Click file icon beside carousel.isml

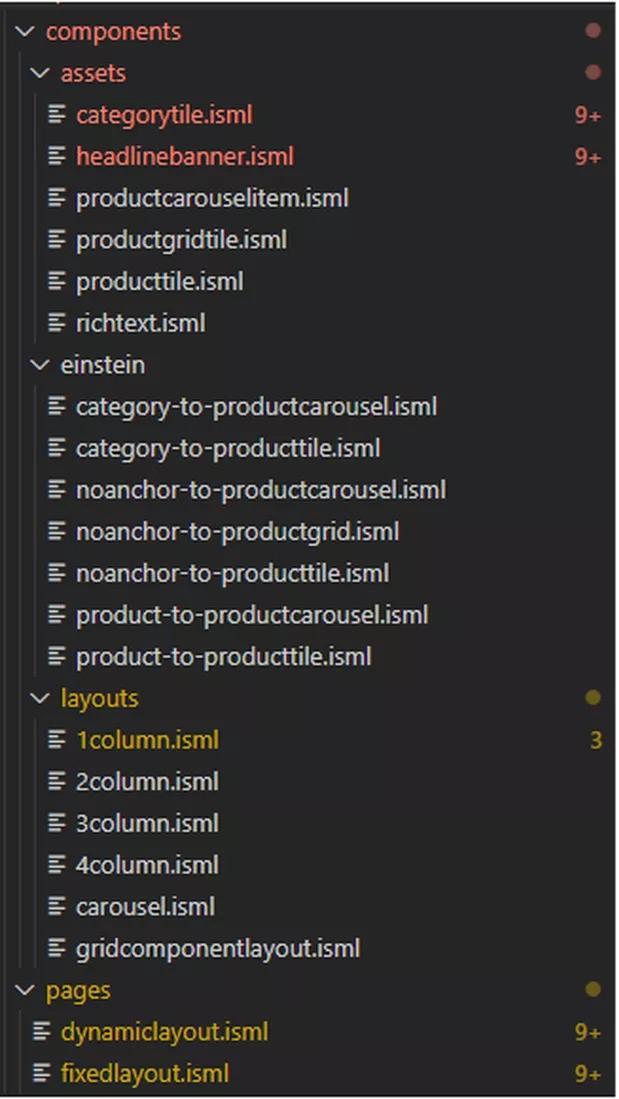point(57,906)
